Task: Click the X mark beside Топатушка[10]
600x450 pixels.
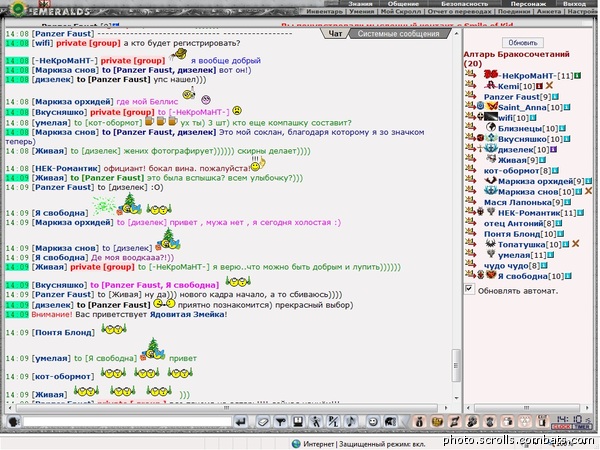Action: click(576, 243)
